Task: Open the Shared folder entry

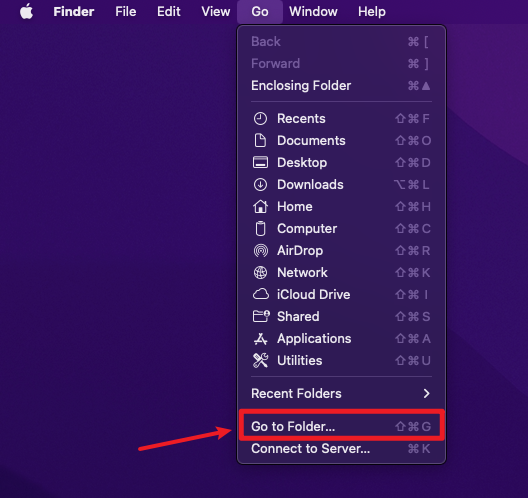Action: pyautogui.click(x=341, y=317)
